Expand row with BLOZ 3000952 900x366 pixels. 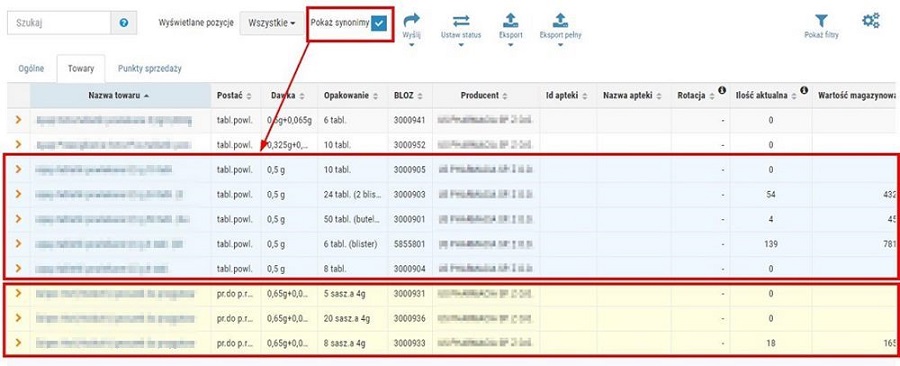18,145
